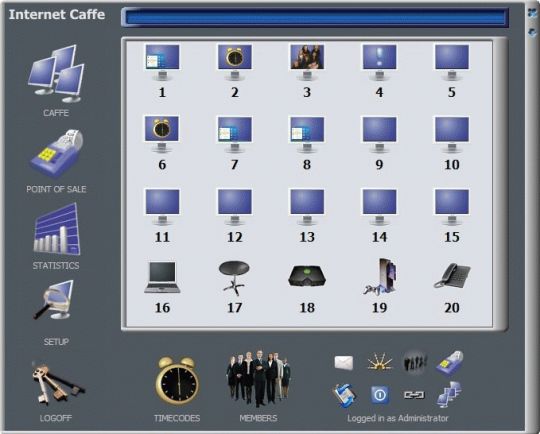Select laptop station 16
The height and width of the screenshot is (434, 540).
[162, 277]
